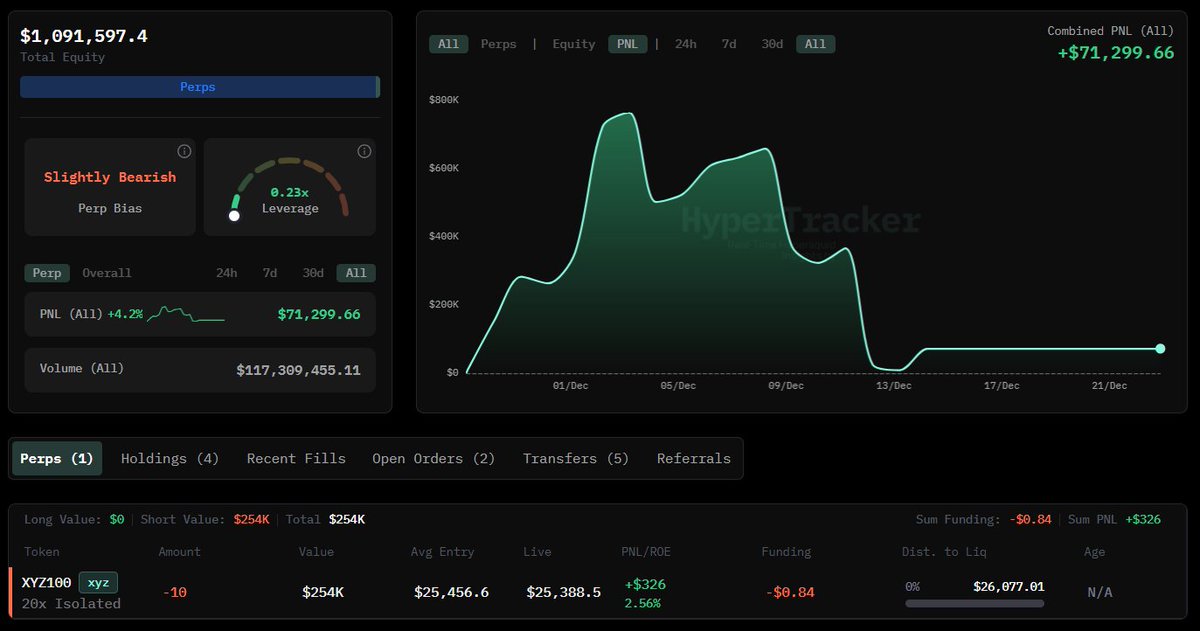Click the info icon on Leverage card

pyautogui.click(x=364, y=152)
